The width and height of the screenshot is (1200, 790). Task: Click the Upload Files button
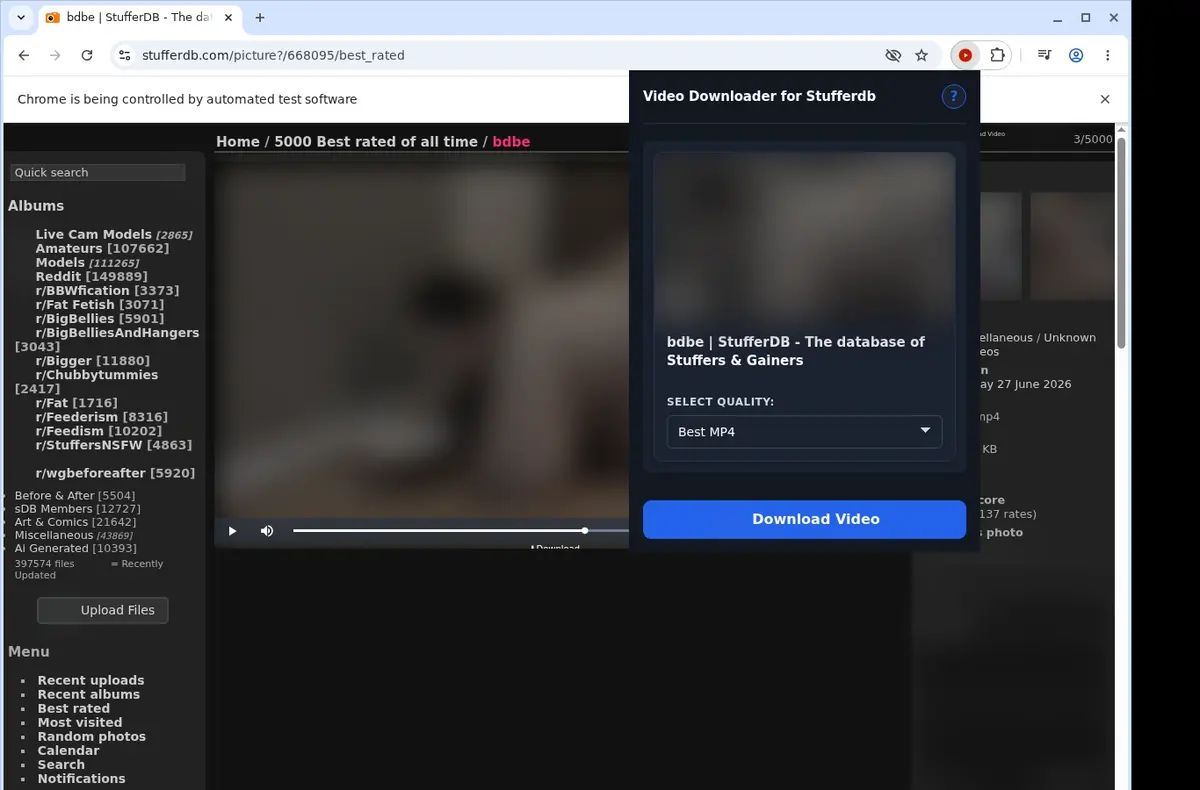[x=103, y=610]
